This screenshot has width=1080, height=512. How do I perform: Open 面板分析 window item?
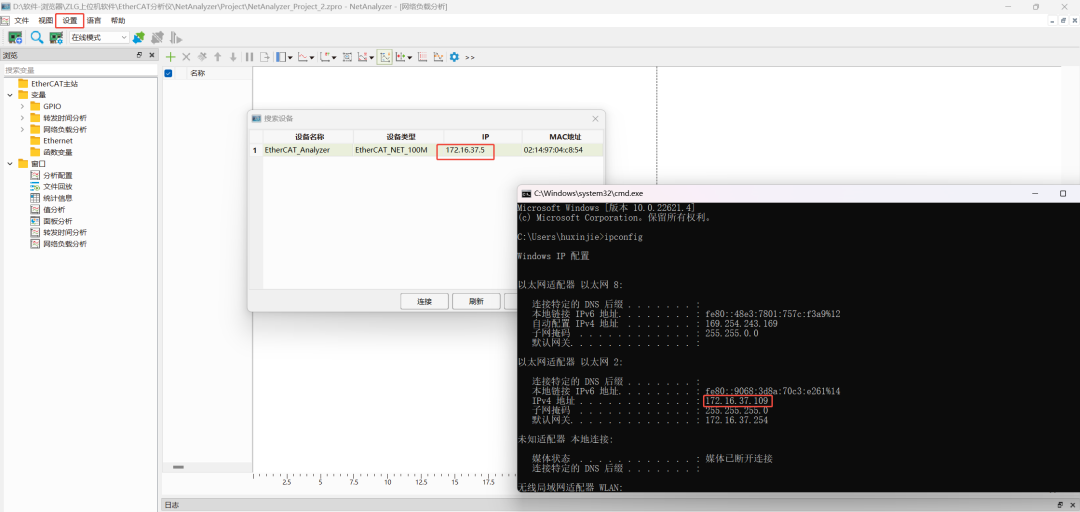click(x=51, y=221)
